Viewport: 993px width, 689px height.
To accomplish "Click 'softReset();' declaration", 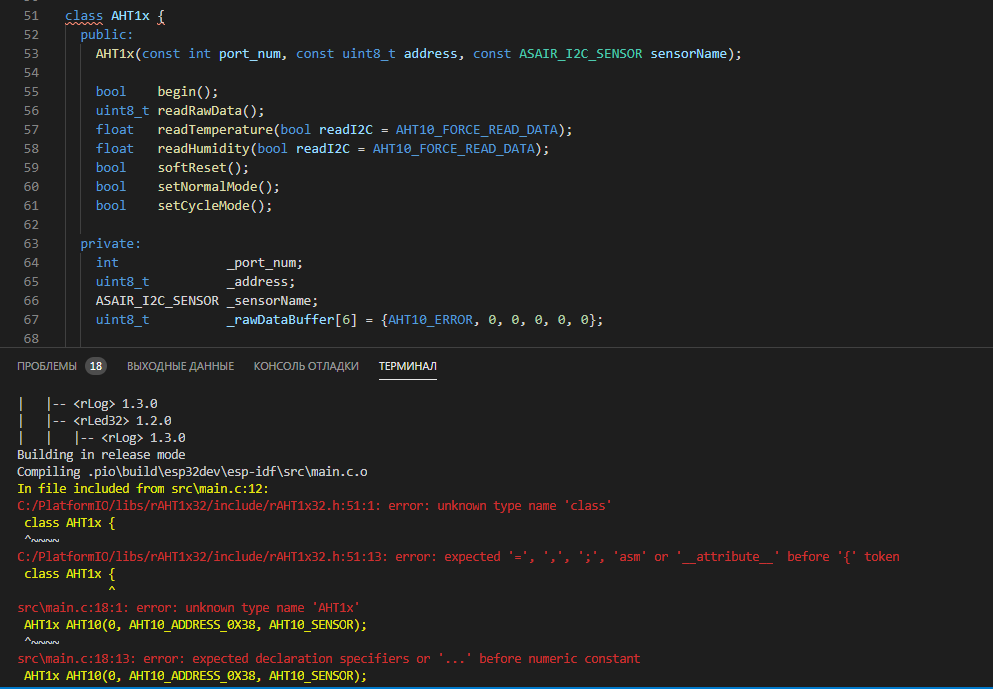I will (x=203, y=168).
